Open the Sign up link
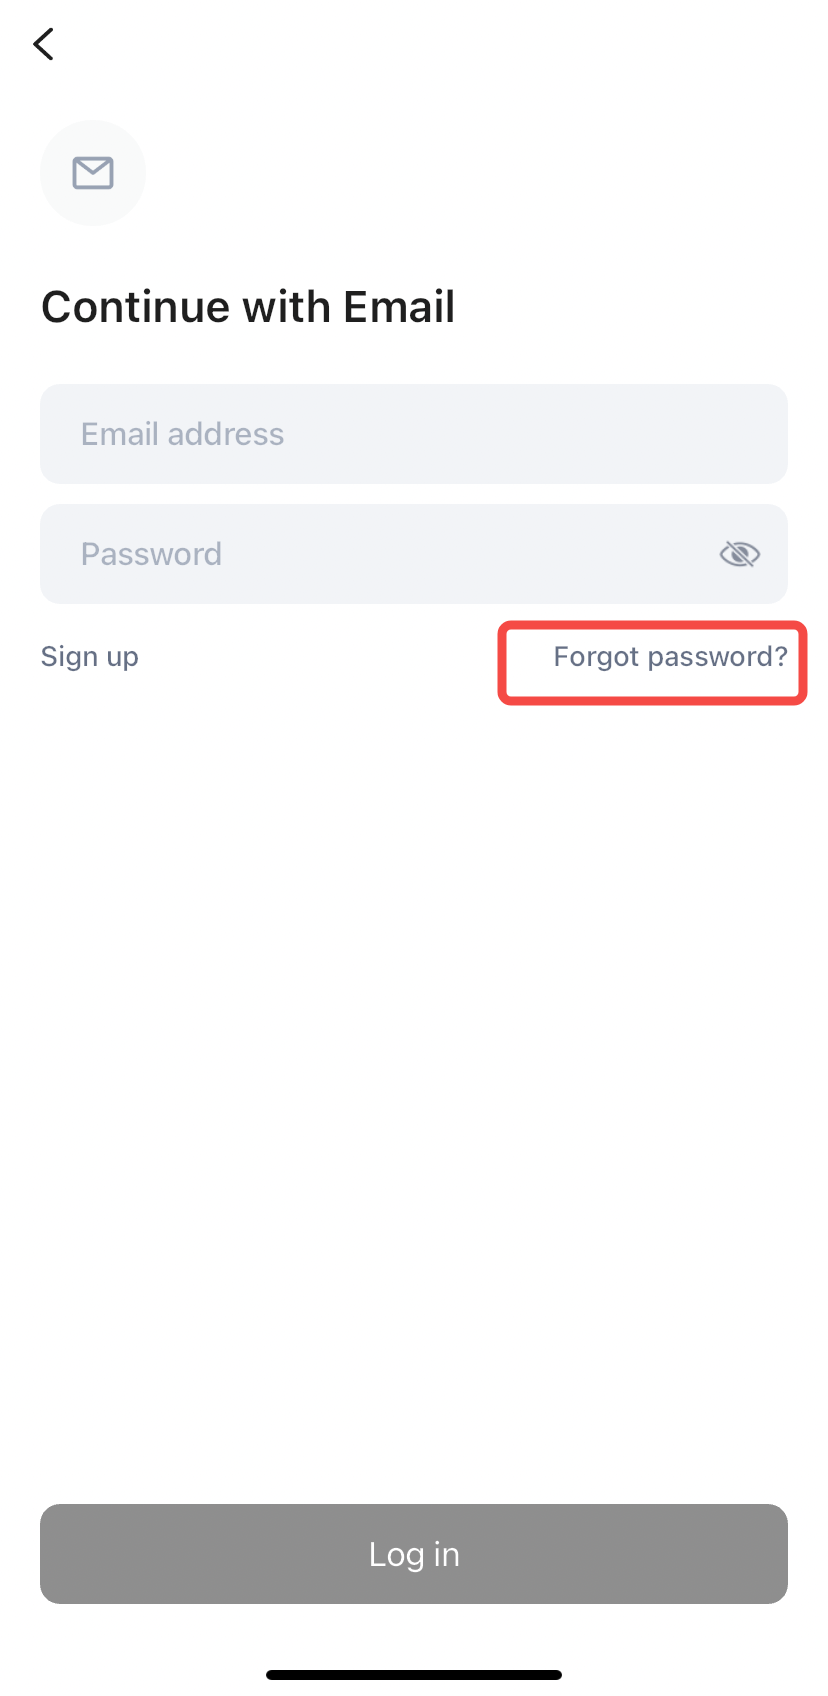 90,657
